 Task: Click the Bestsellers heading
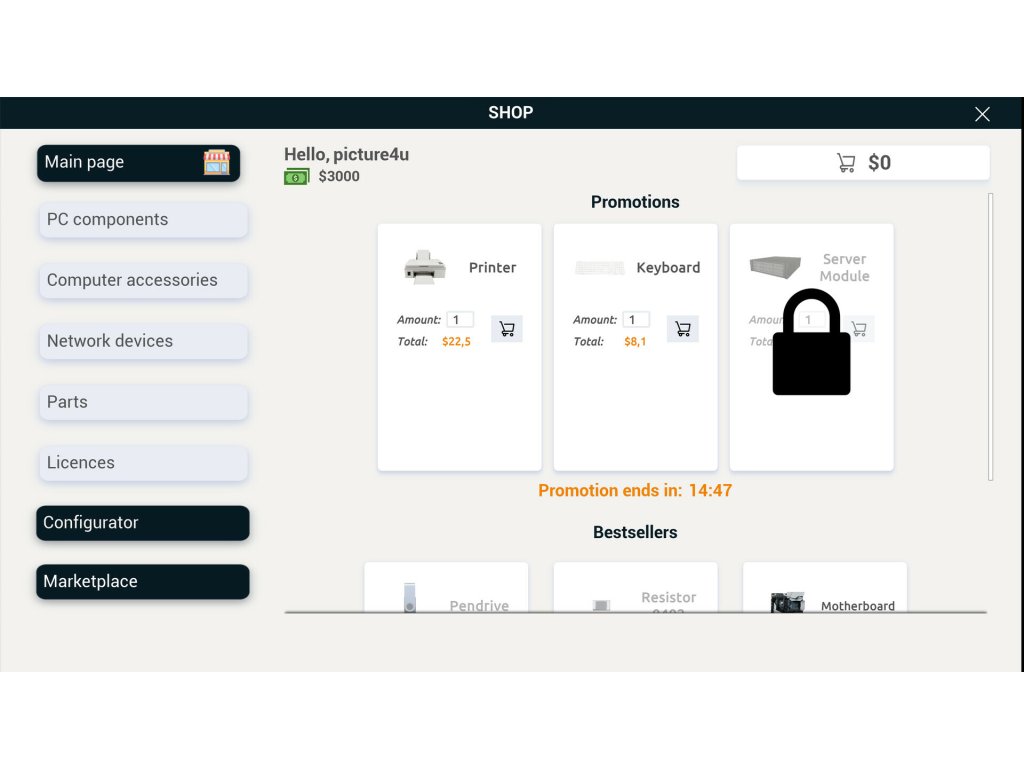coord(635,532)
